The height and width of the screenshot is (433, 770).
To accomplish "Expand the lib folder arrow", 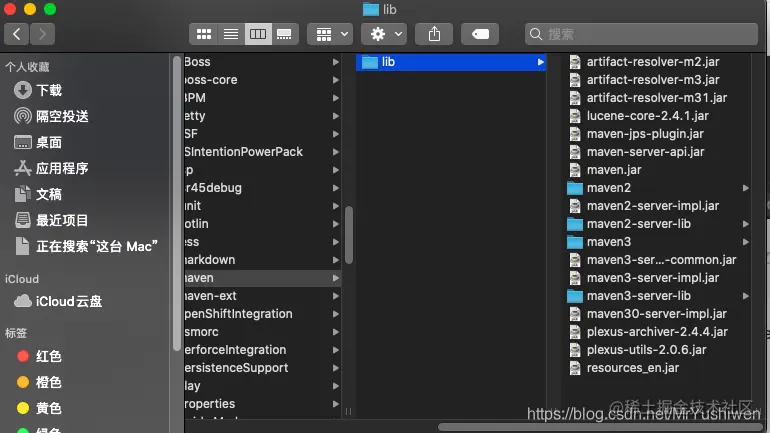I will (540, 62).
